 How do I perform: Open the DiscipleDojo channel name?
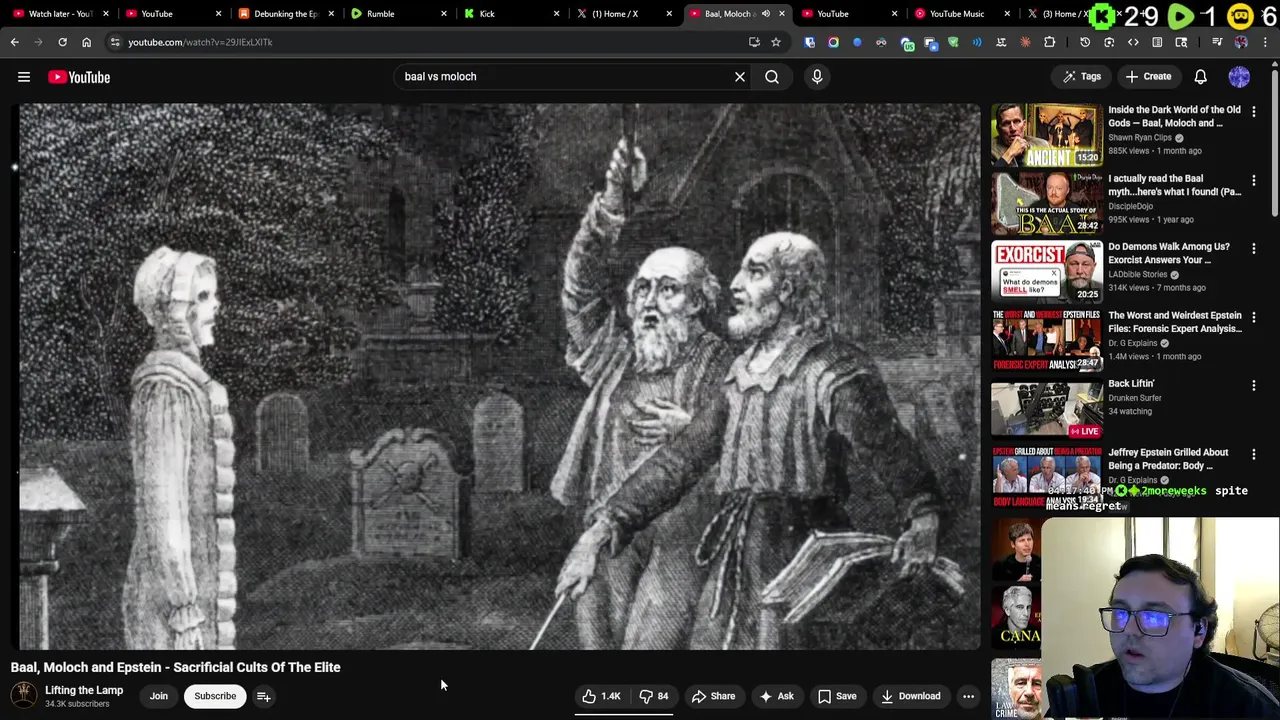pyautogui.click(x=1130, y=206)
